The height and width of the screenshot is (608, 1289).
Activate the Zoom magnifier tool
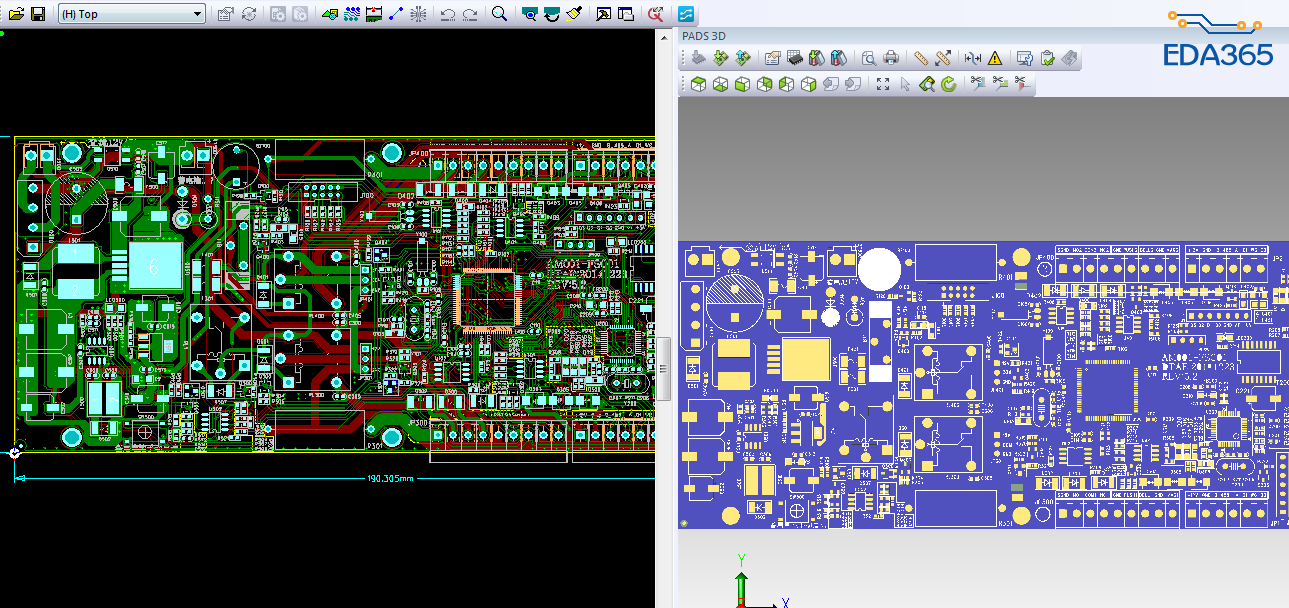tap(500, 14)
